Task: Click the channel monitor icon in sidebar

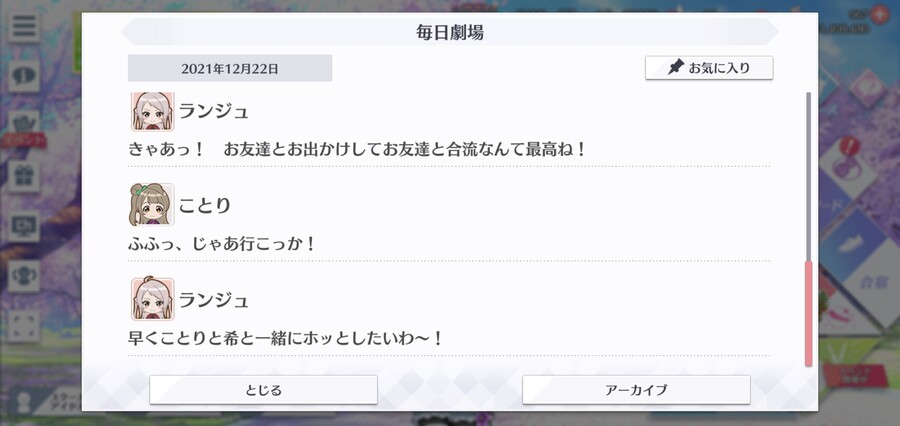Action: (24, 226)
